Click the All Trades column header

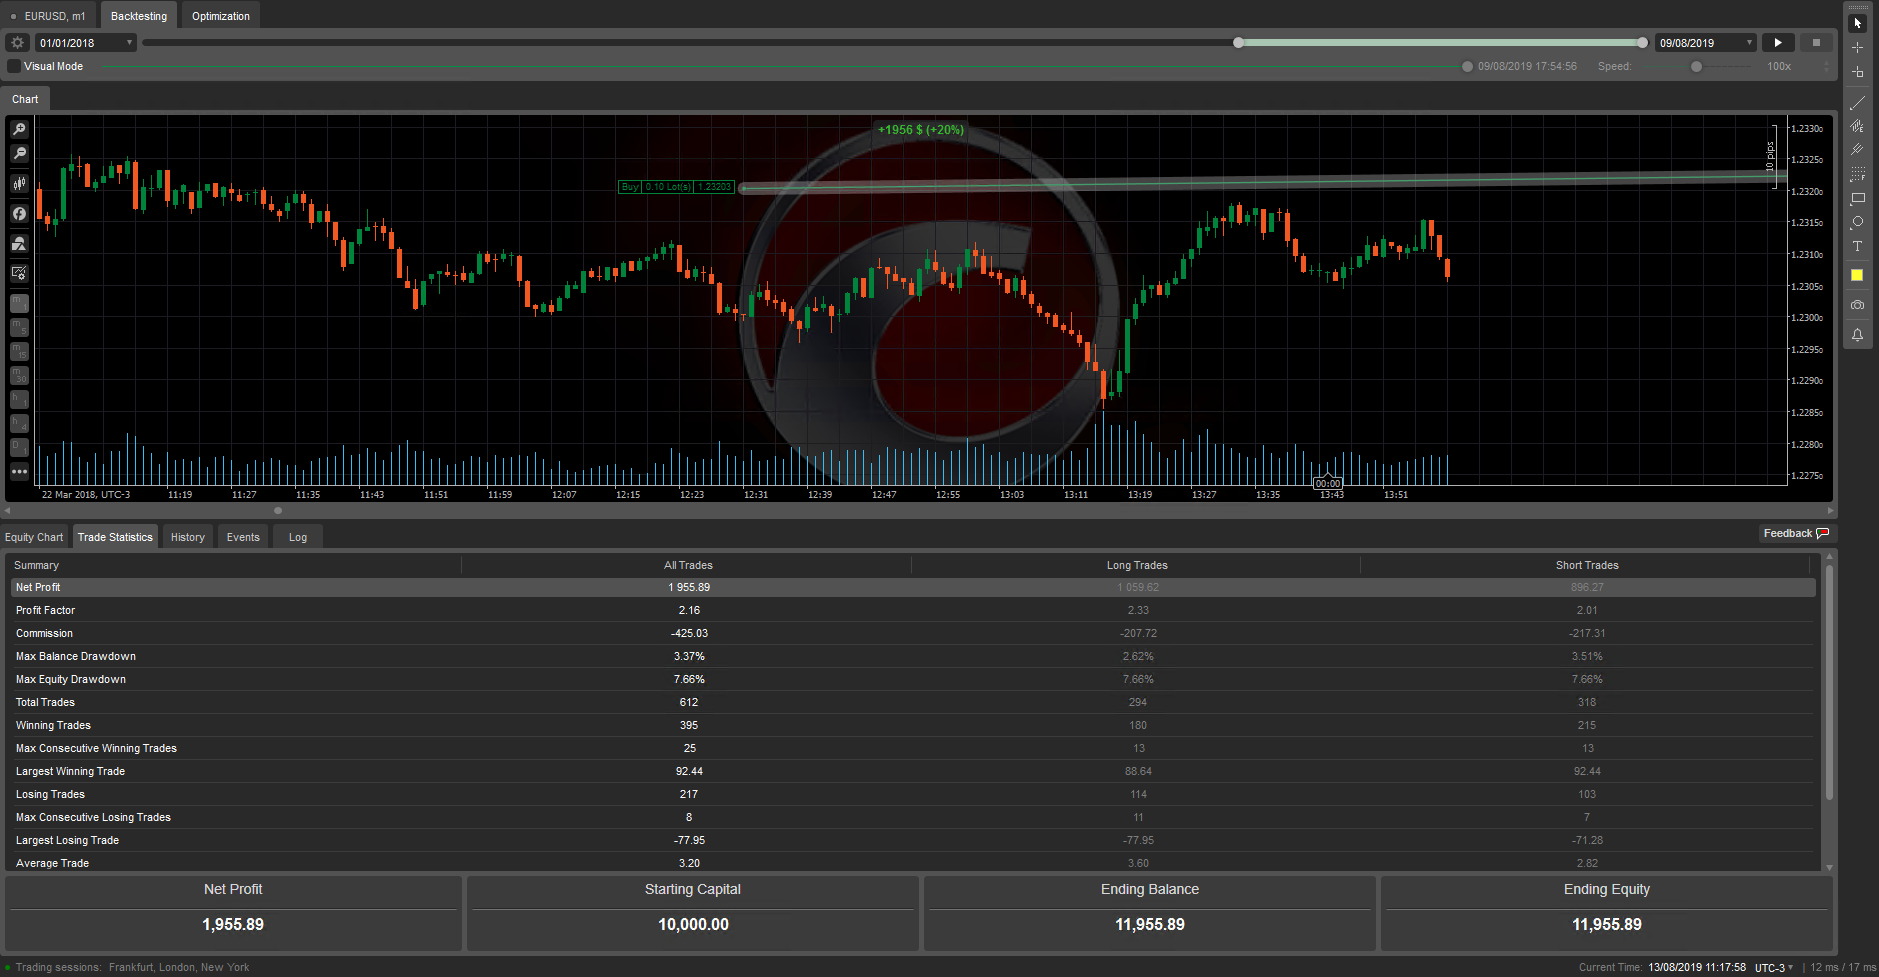[x=688, y=565]
